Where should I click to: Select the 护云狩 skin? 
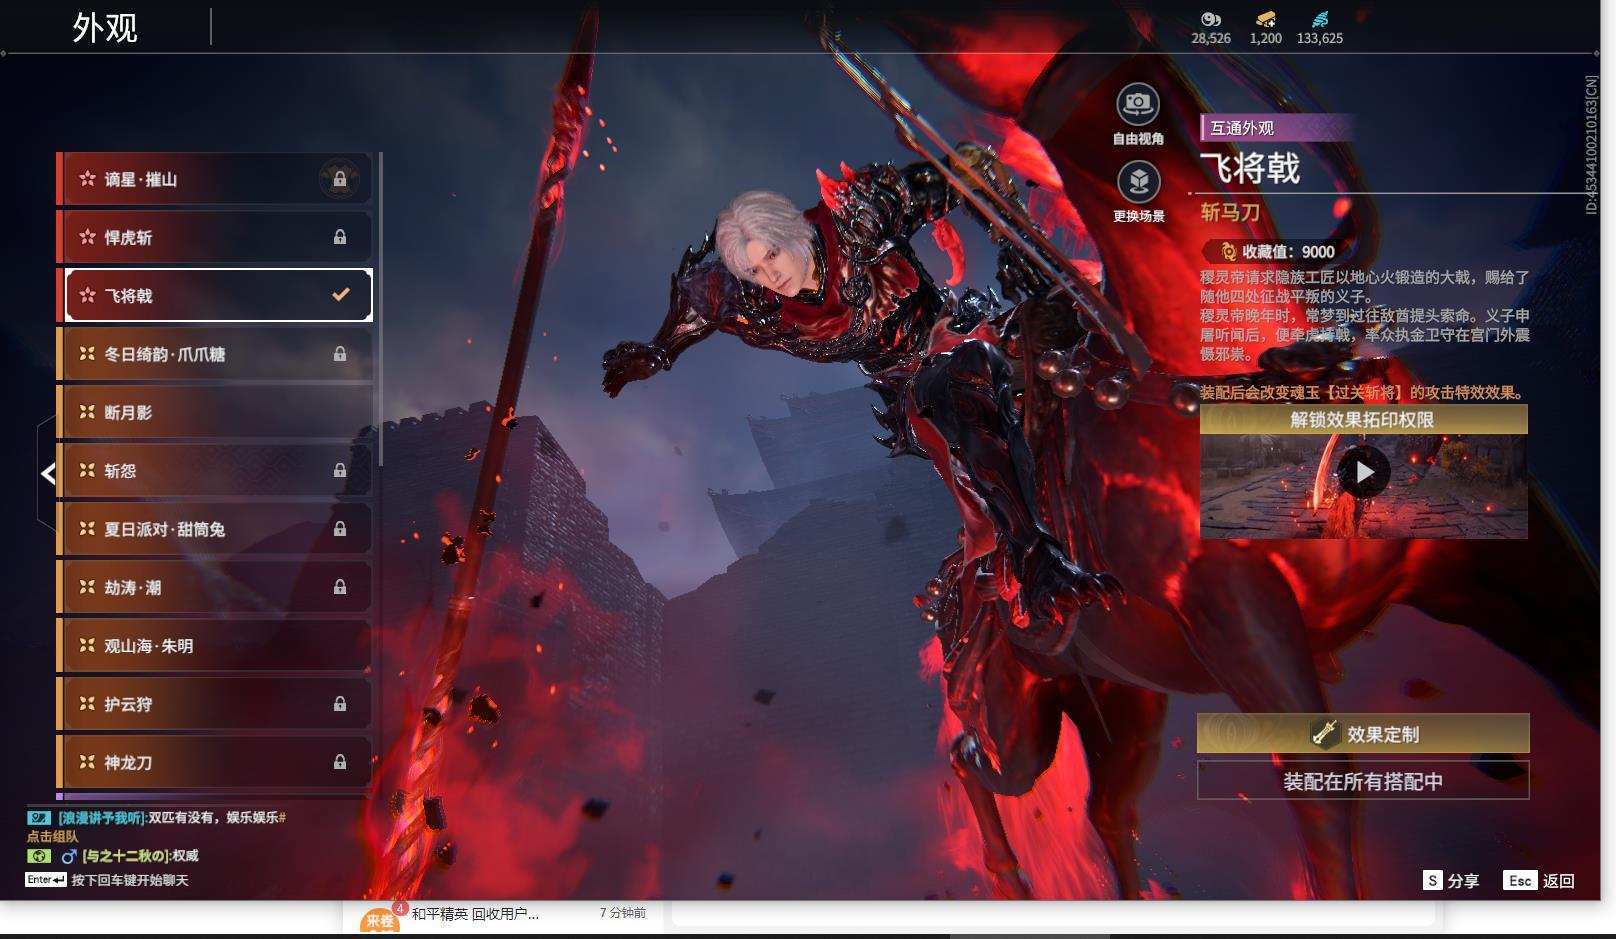click(215, 703)
